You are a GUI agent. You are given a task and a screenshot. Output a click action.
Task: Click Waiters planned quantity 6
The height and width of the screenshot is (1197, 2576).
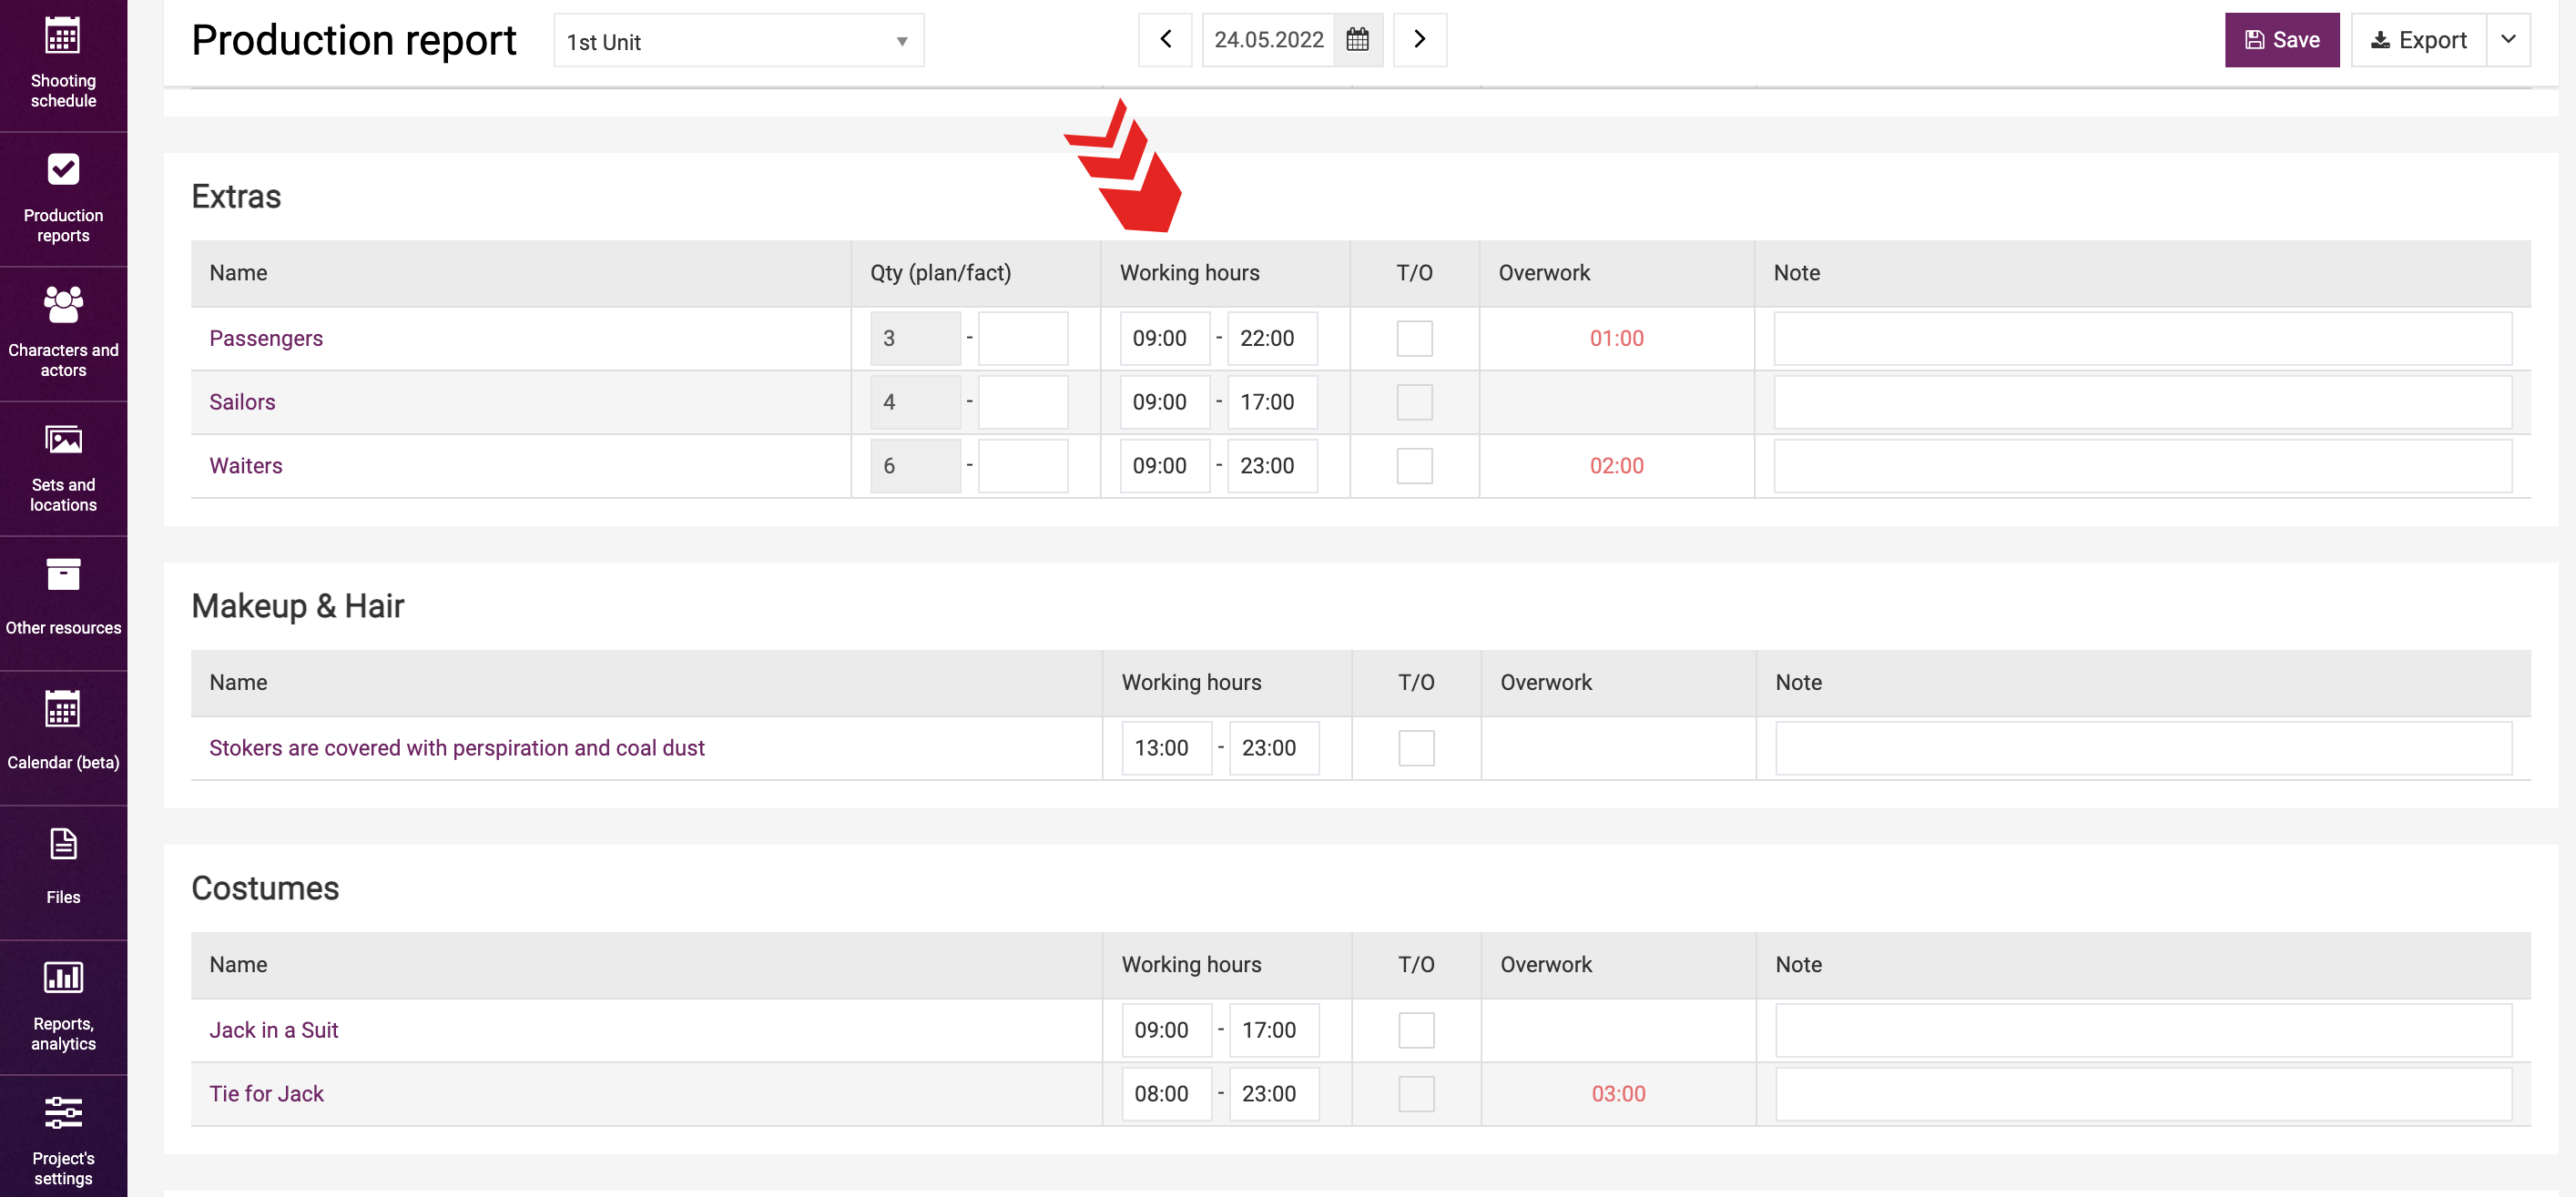pyautogui.click(x=915, y=466)
